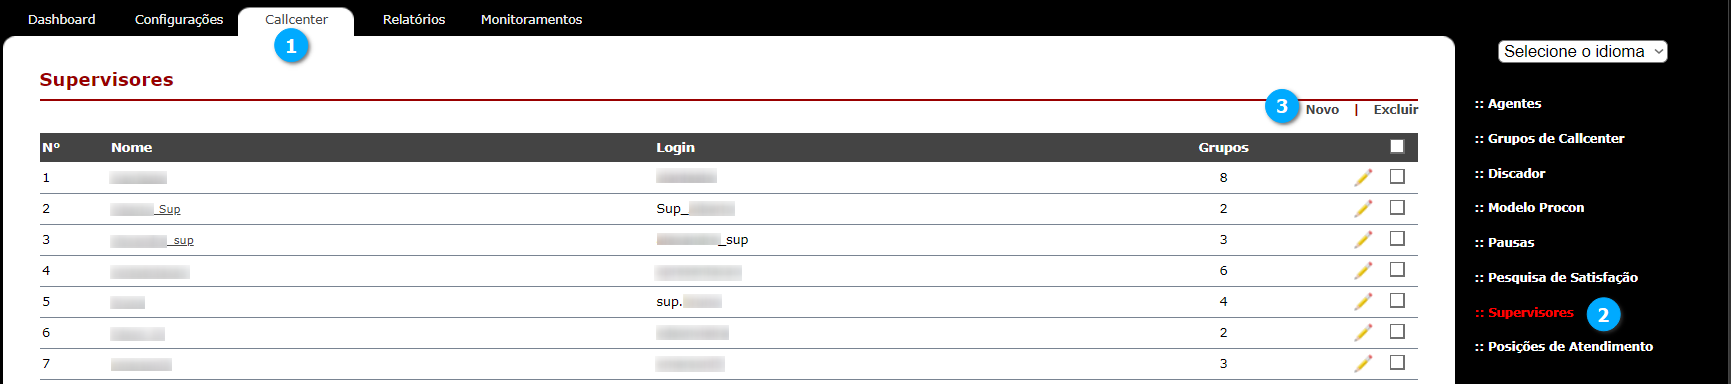The image size is (1731, 384).
Task: Check the box on supervisor row 4
Action: click(1397, 269)
